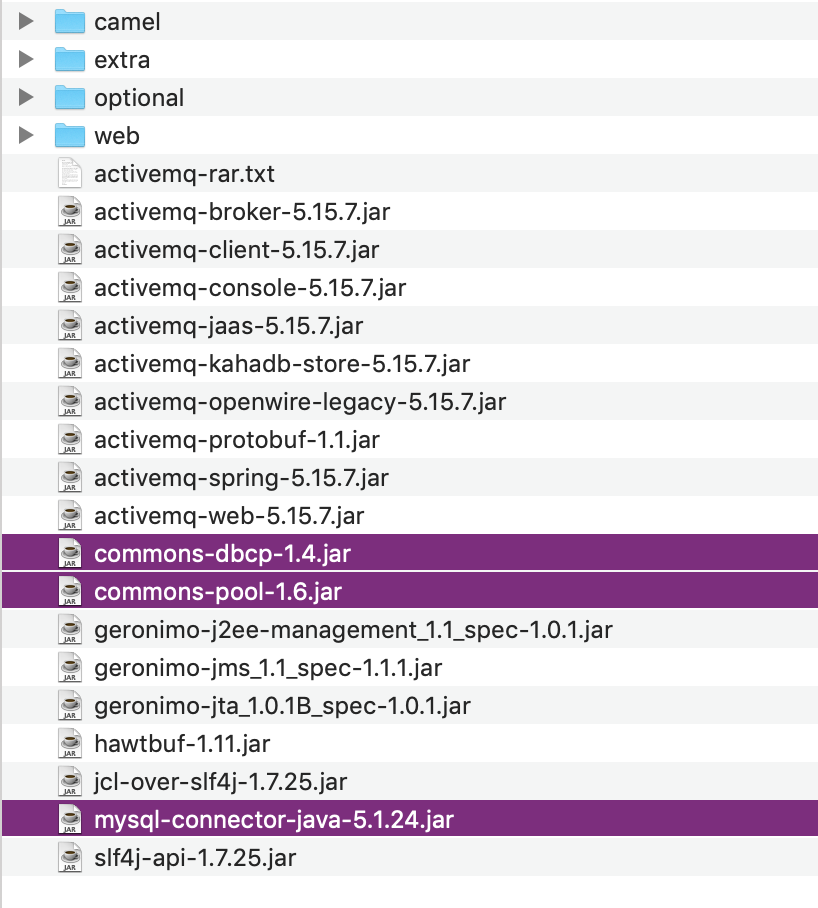818x908 pixels.
Task: Select file name geronimo-jta_1.0.1B_spec-1.0.1.jar
Action: [x=283, y=706]
